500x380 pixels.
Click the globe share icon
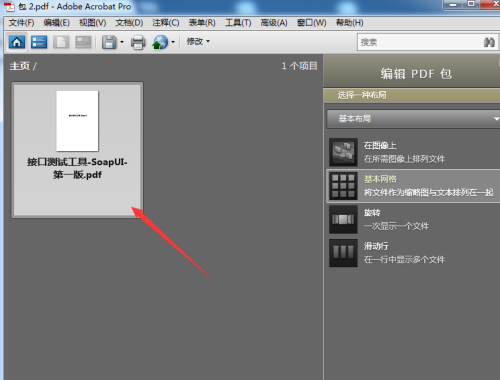(x=160, y=42)
